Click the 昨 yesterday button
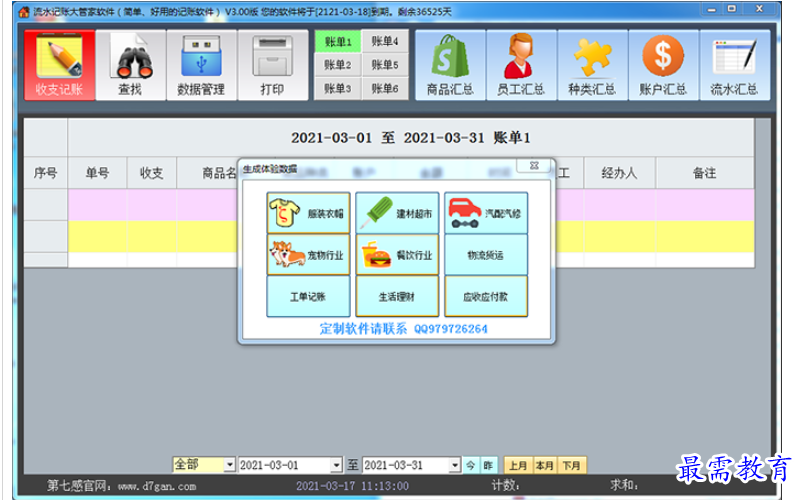The height and width of the screenshot is (500, 800). tap(488, 465)
